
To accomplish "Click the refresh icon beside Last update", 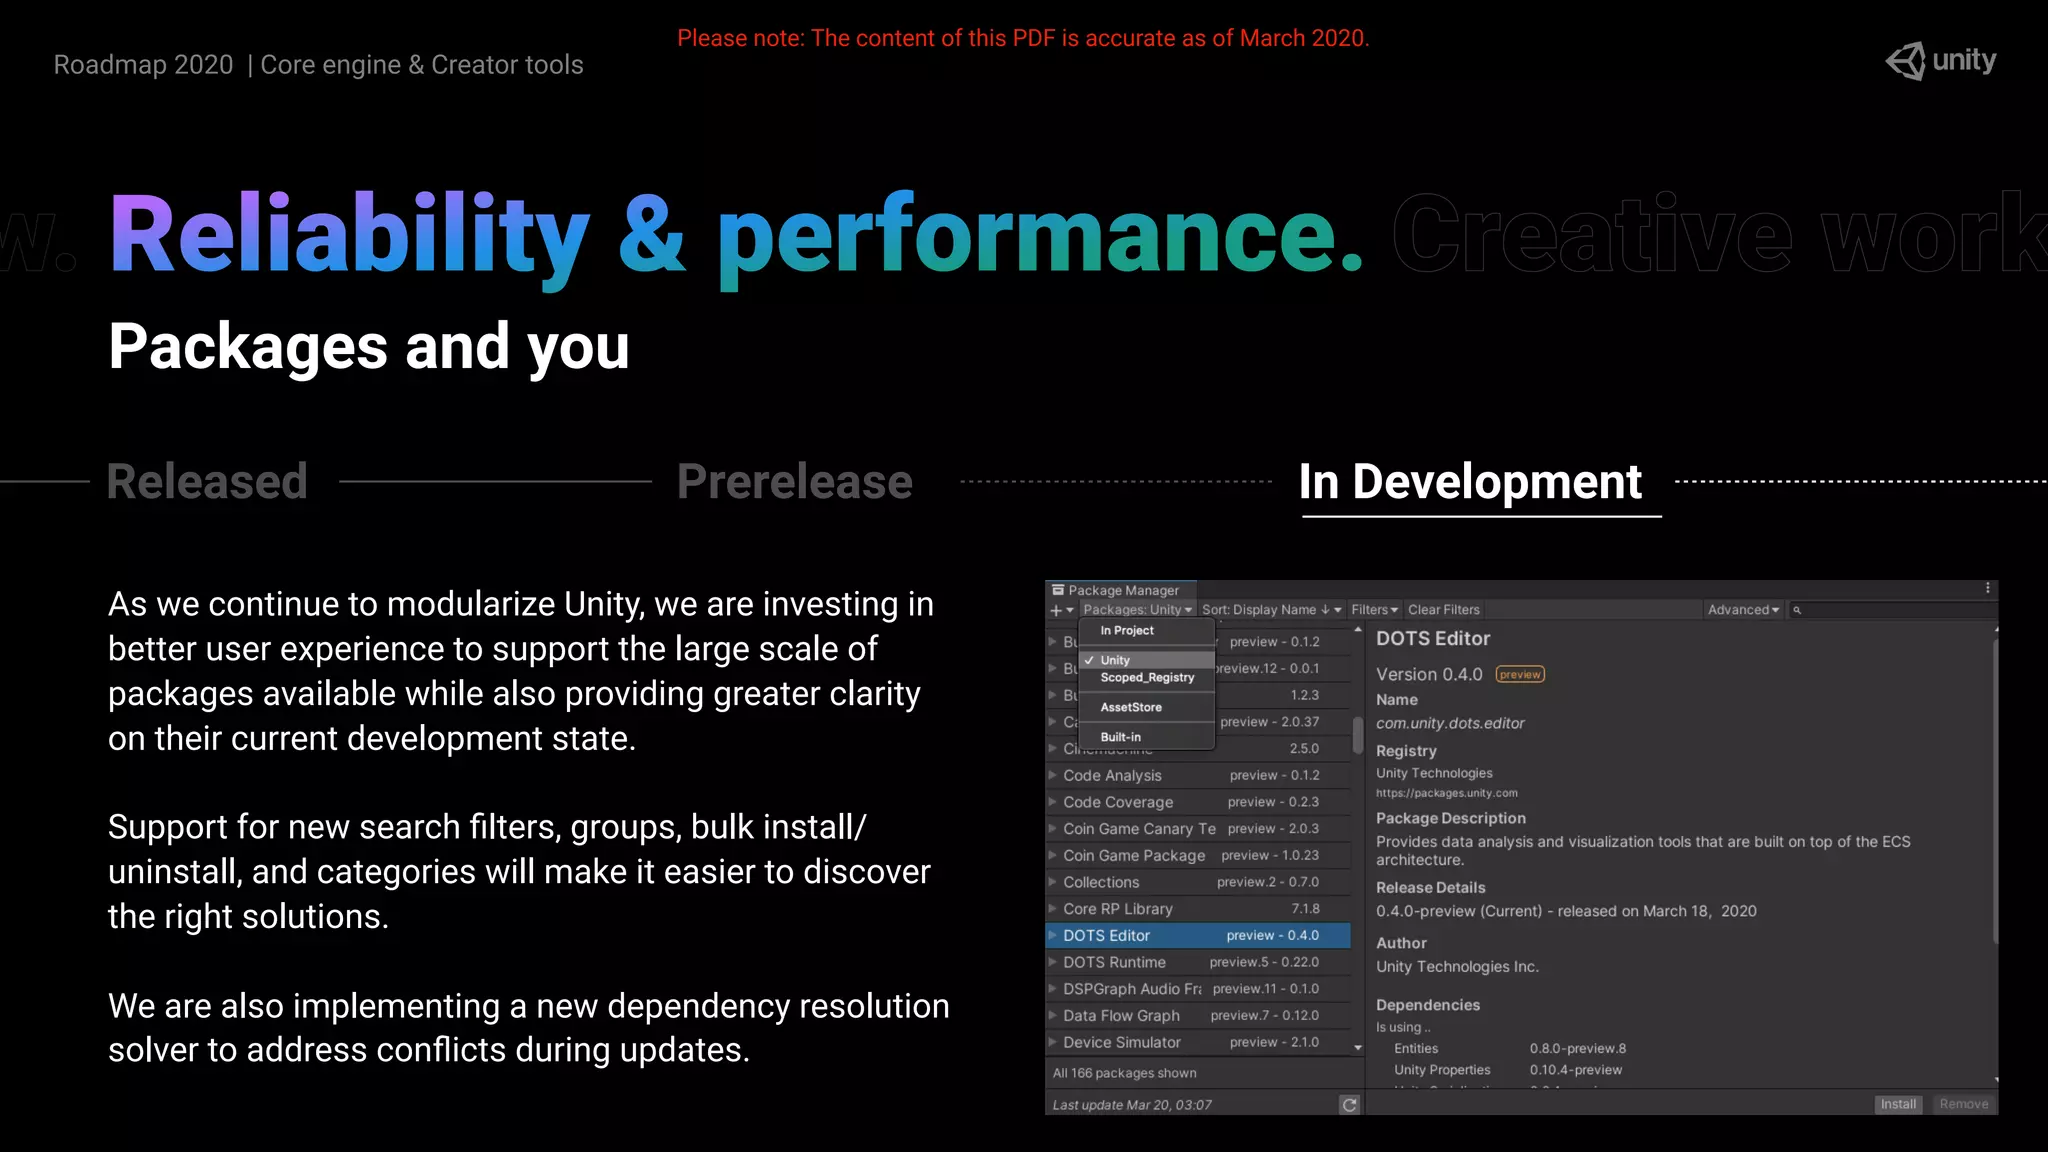I will pyautogui.click(x=1349, y=1104).
